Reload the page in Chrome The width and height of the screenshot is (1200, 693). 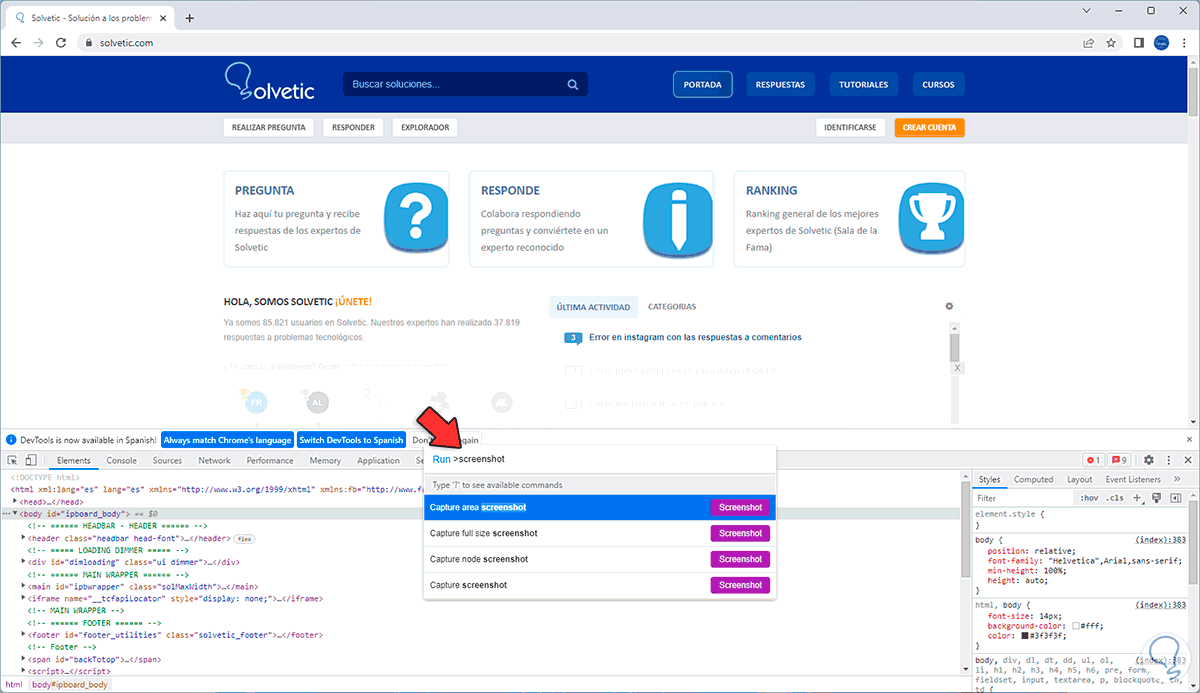click(61, 43)
